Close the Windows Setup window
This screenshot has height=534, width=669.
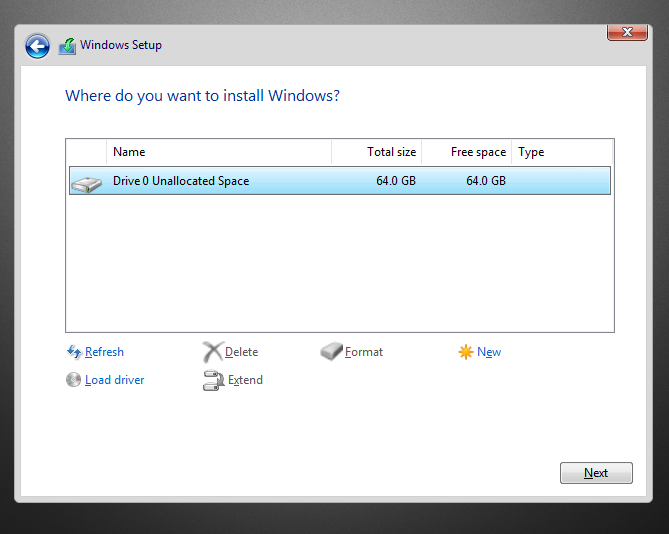627,32
